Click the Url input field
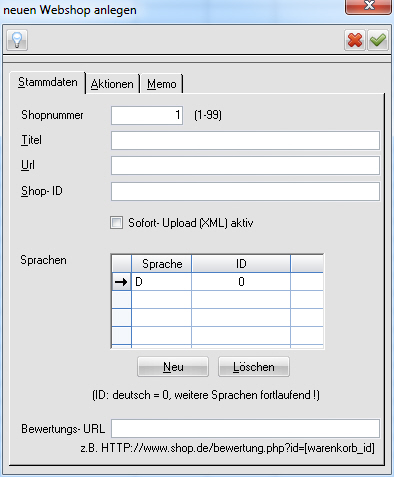Image resolution: width=394 pixels, height=477 pixels. pos(245,166)
